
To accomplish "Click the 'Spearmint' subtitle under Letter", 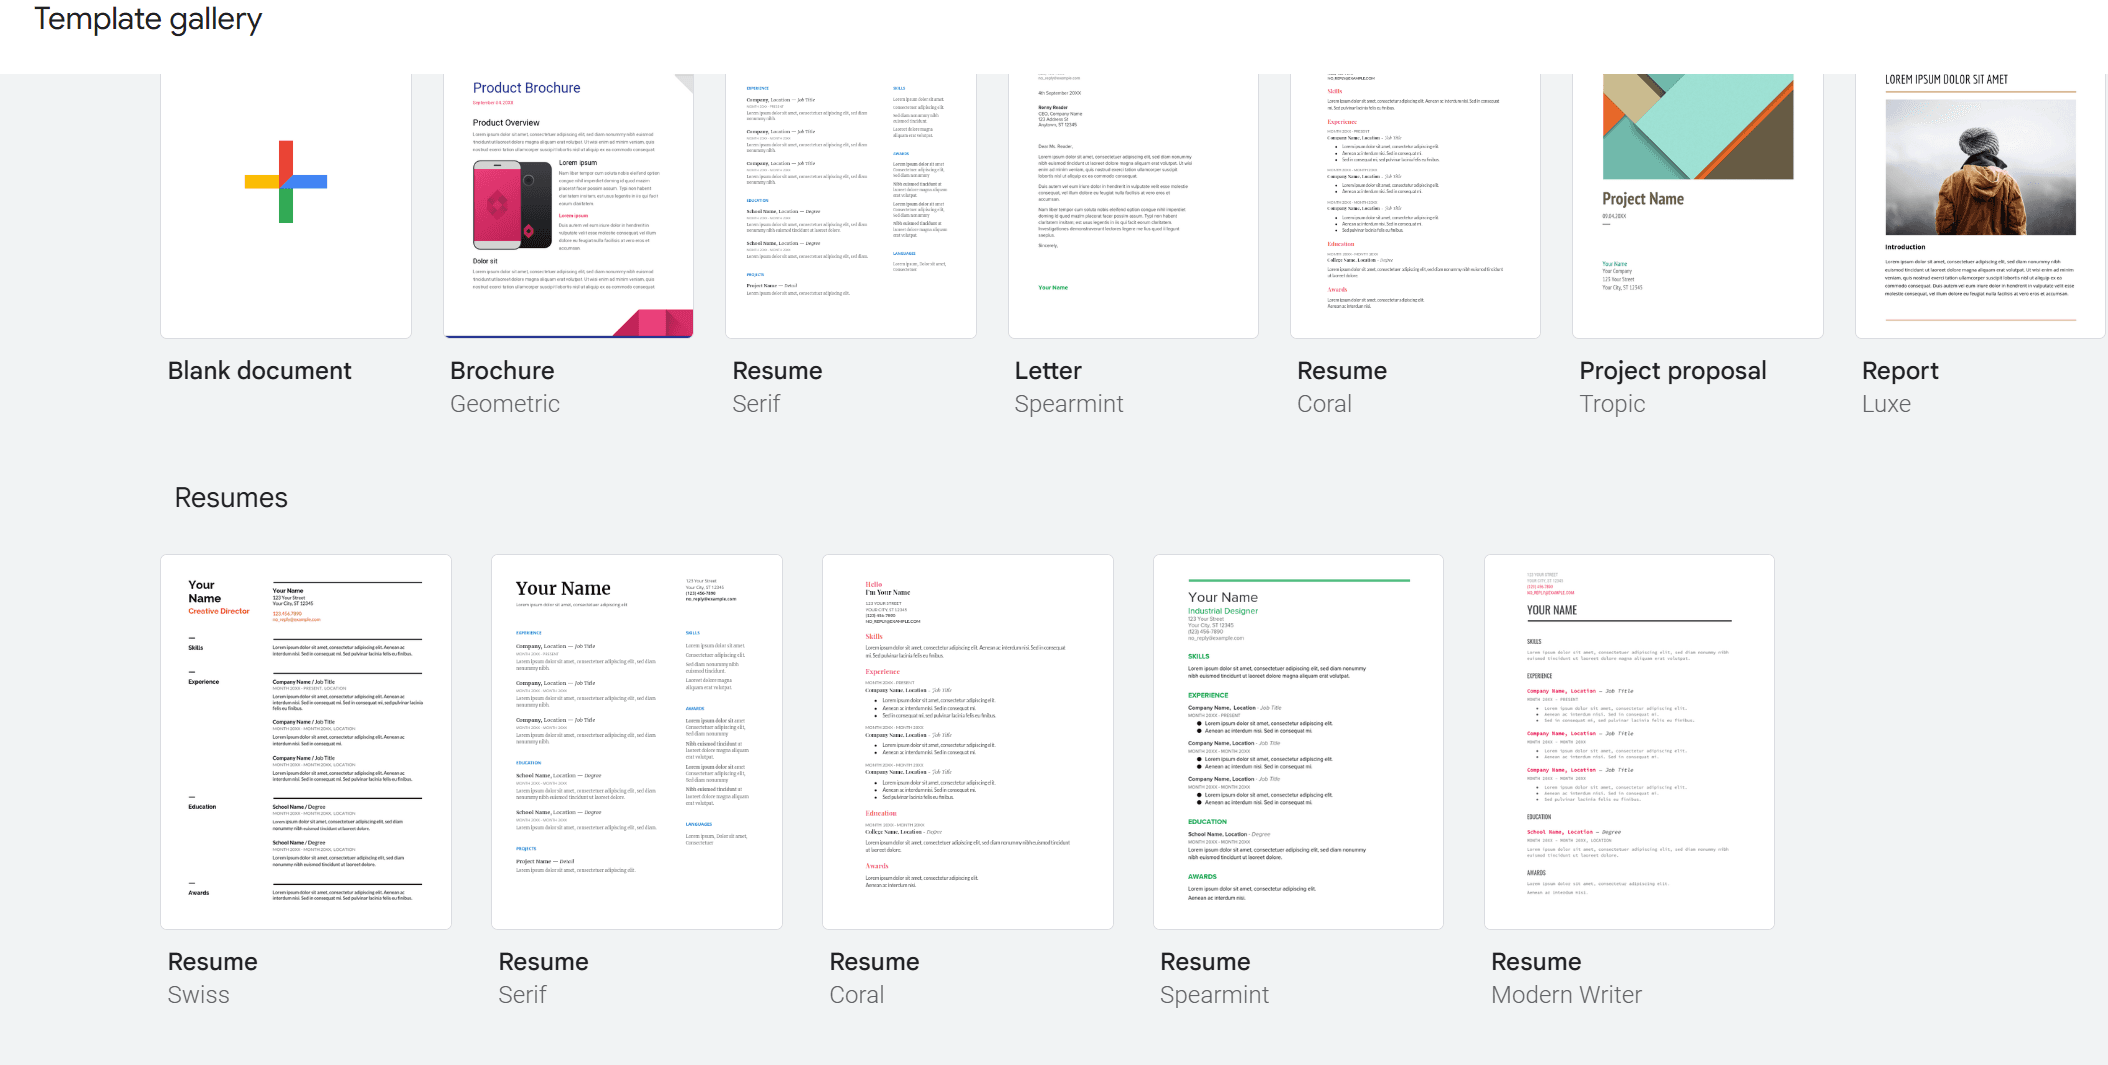I will tap(1069, 404).
